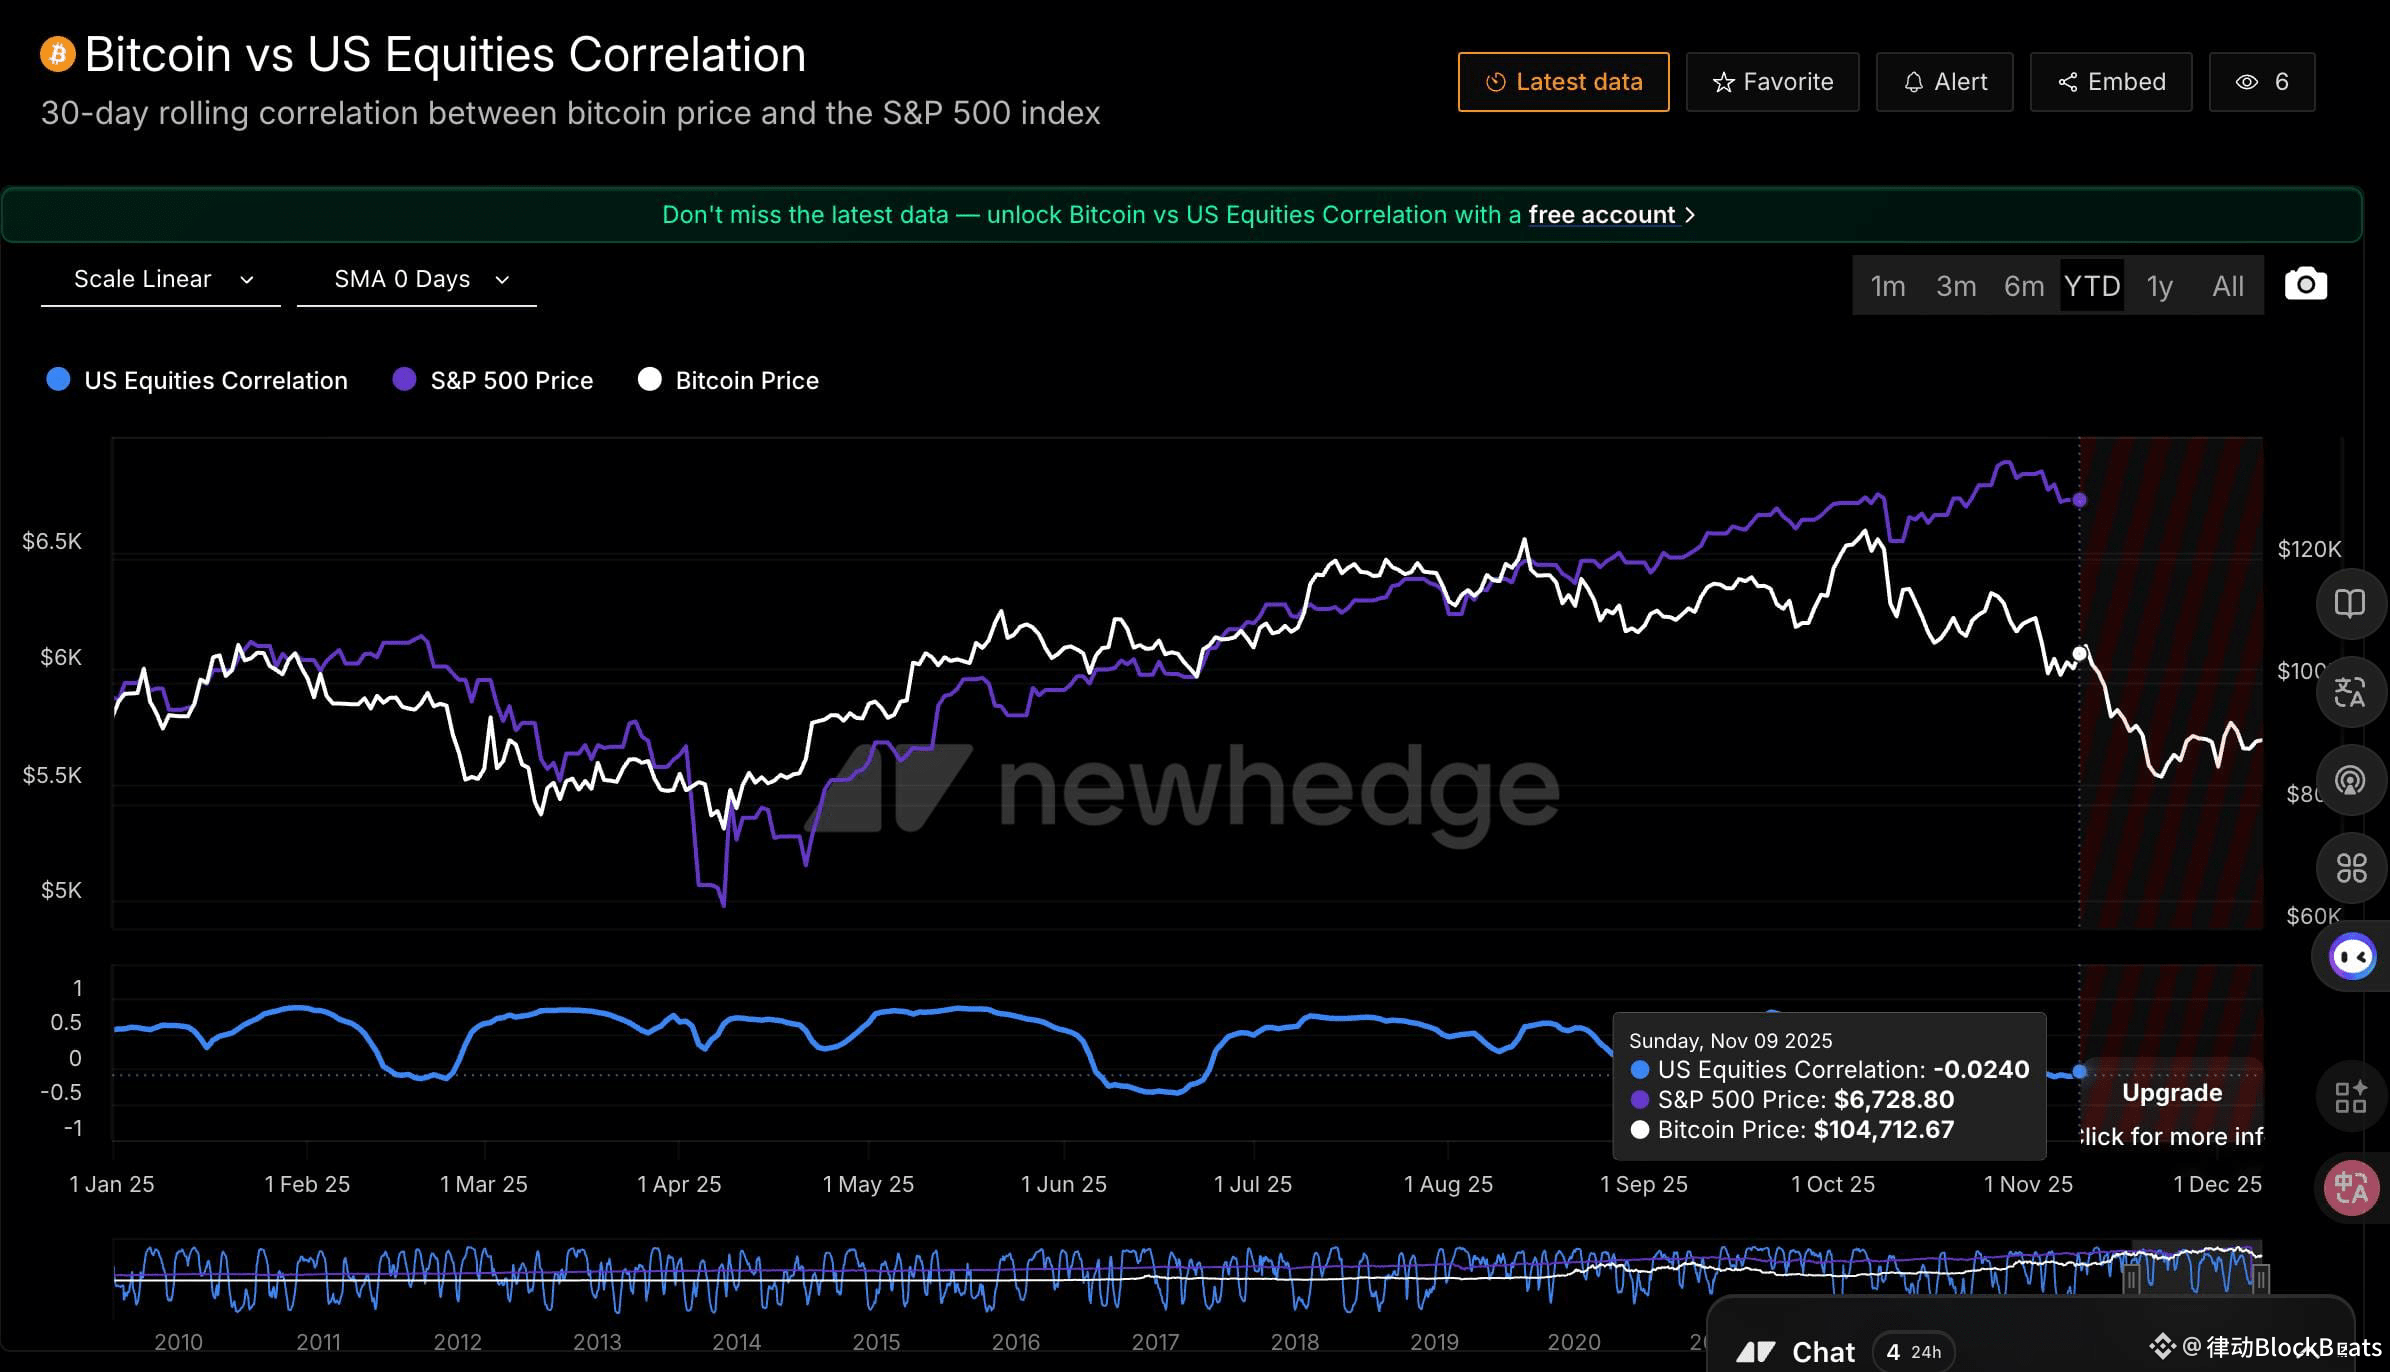Click the Bitcoin logo beside title
Image resolution: width=2390 pixels, height=1372 pixels.
click(x=57, y=54)
